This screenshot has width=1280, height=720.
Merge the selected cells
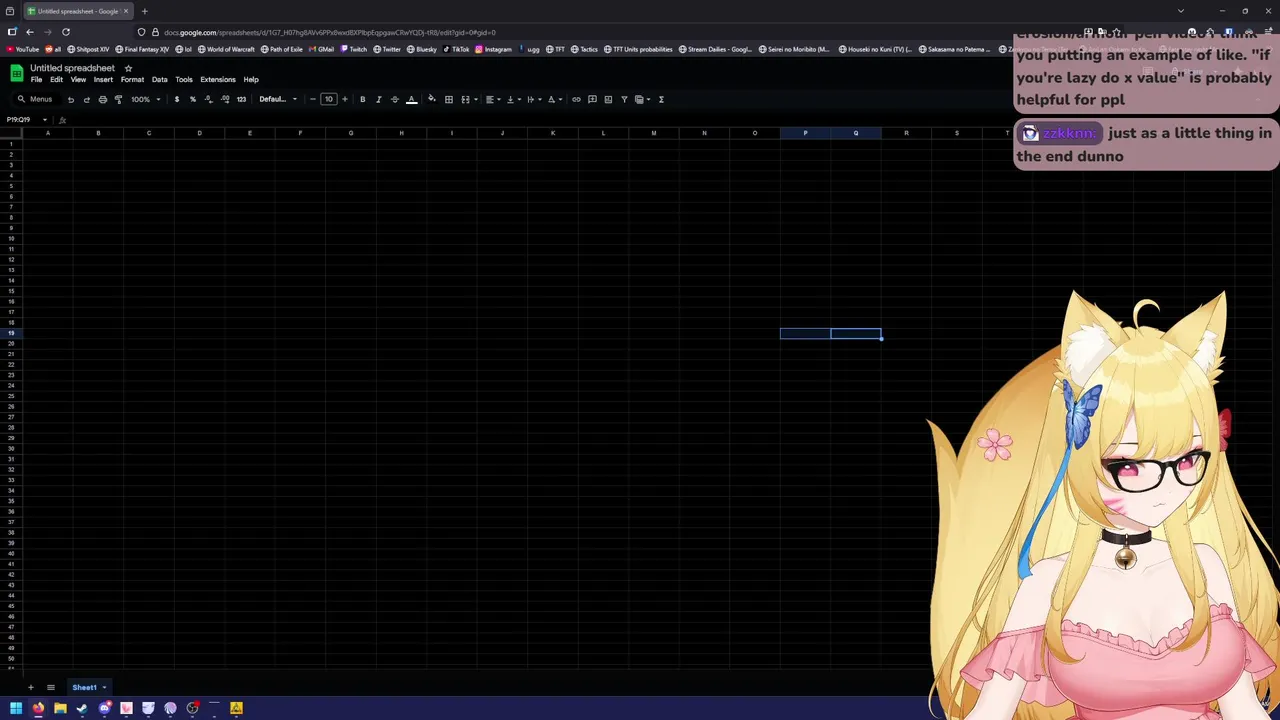point(464,99)
